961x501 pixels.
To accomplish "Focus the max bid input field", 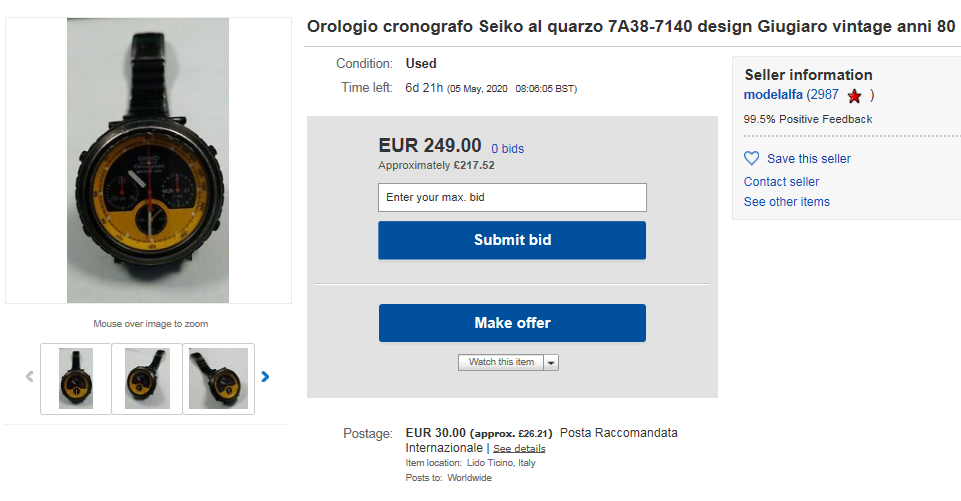I will tap(512, 197).
